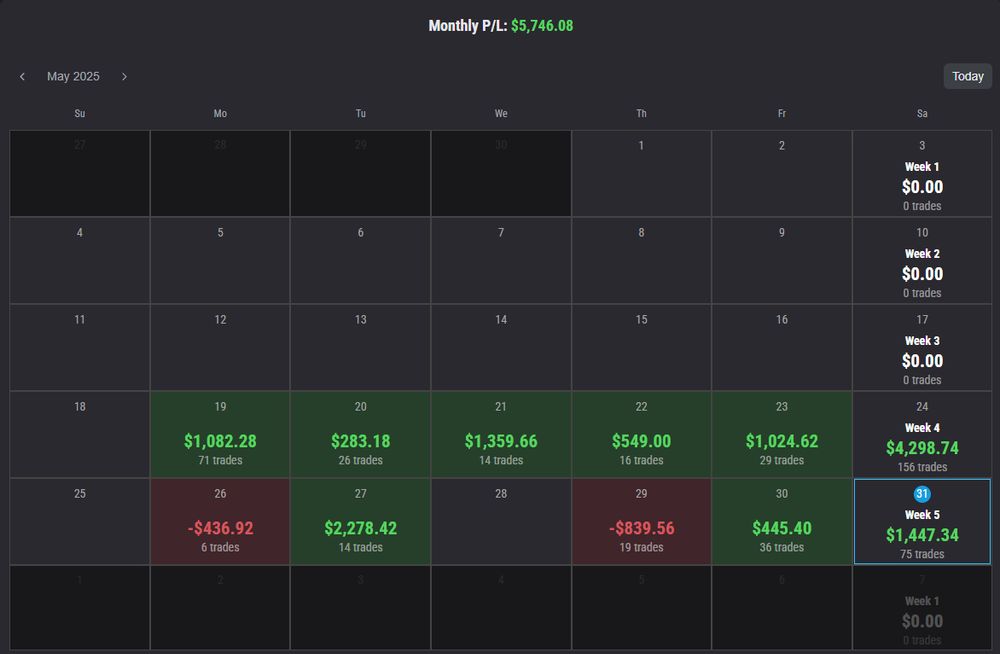Select May 29 loss of -$839.56
Screen dimensions: 1000x654
click(641, 522)
